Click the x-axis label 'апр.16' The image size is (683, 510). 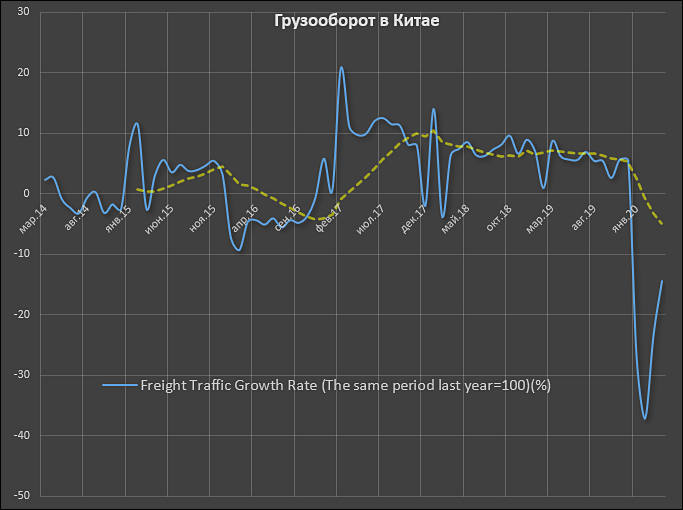point(245,218)
